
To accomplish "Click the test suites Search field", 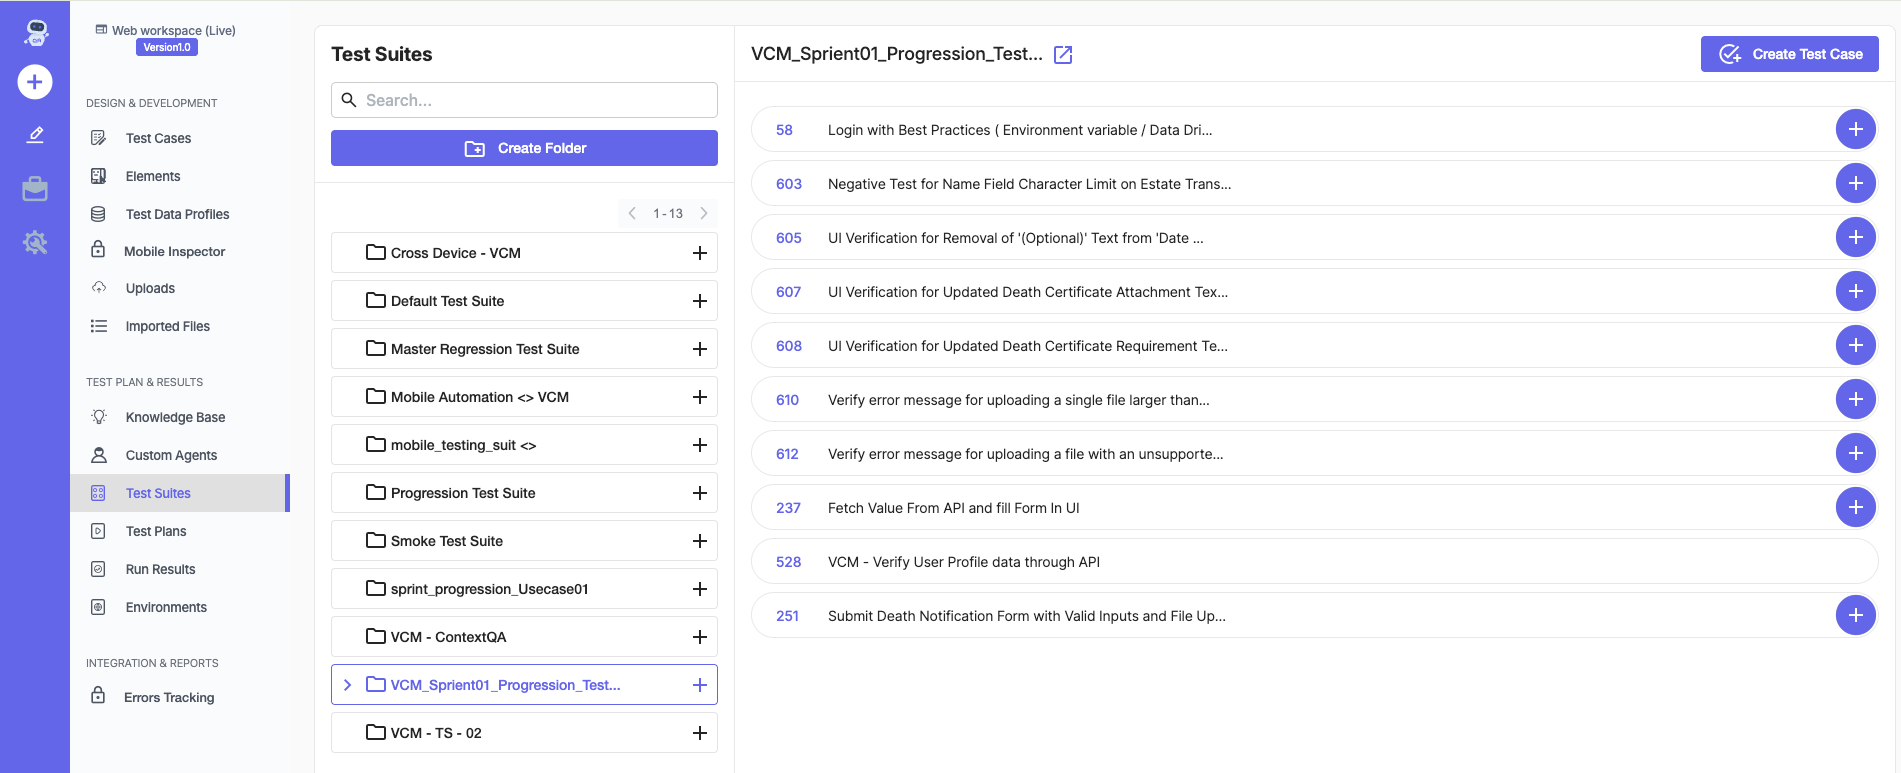I will (536, 100).
